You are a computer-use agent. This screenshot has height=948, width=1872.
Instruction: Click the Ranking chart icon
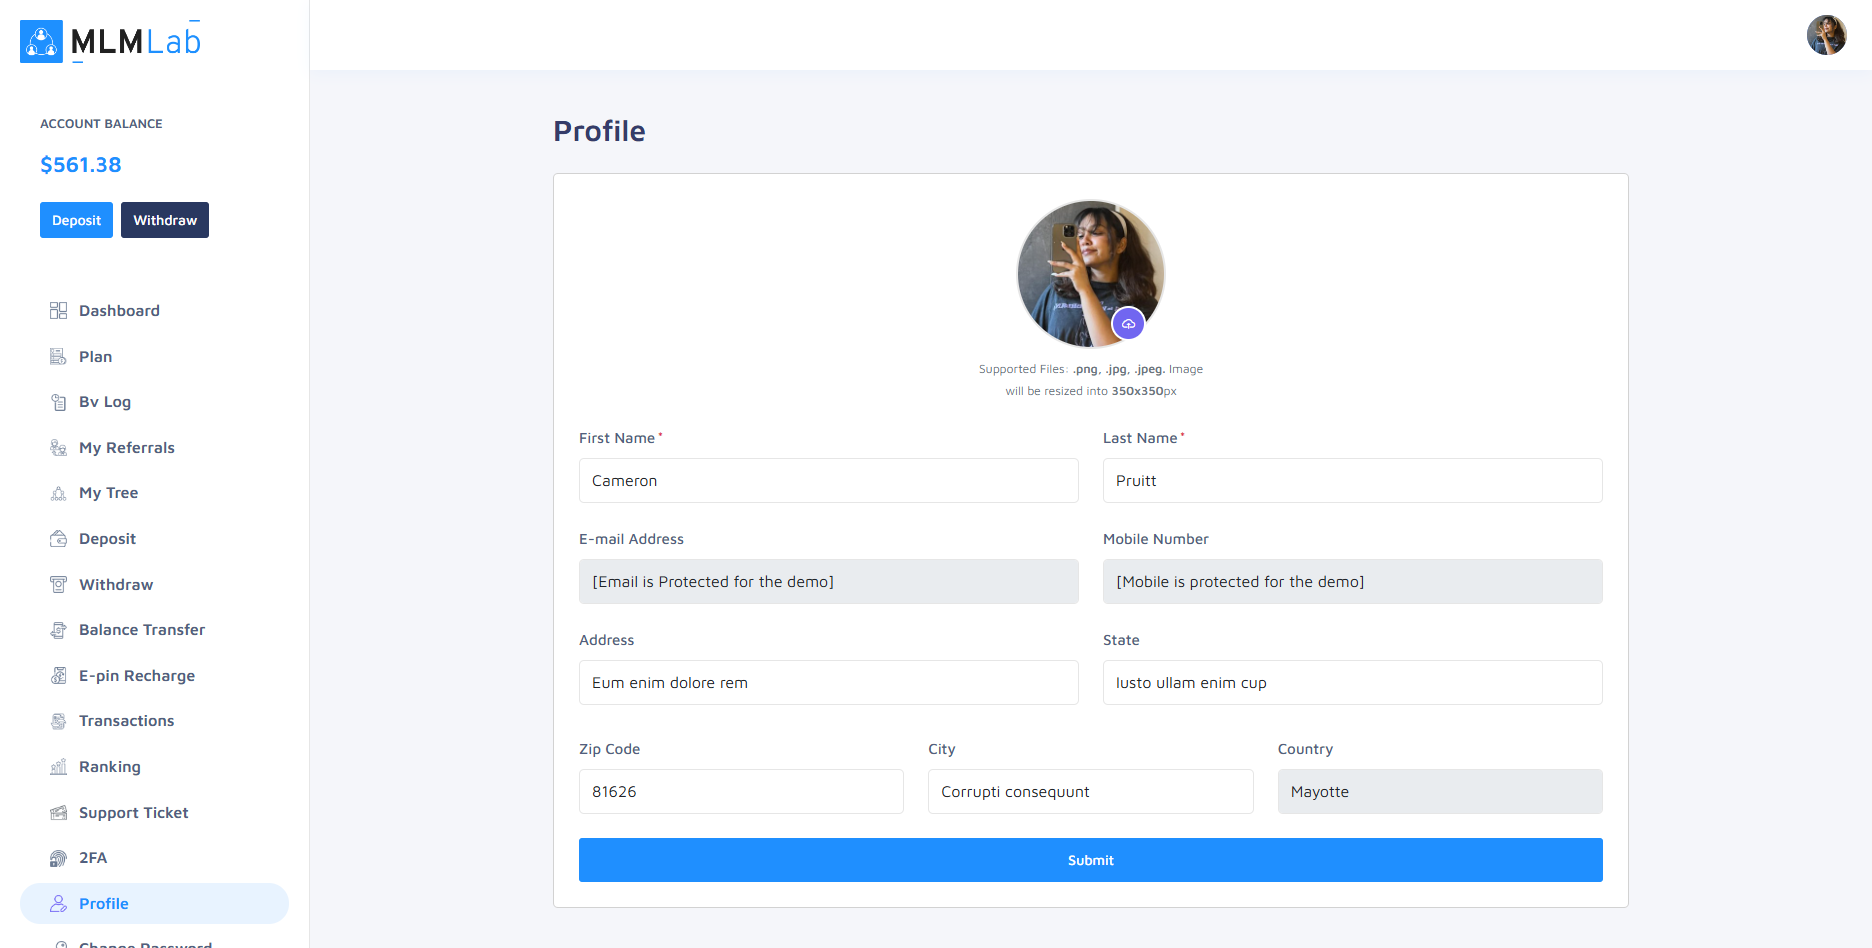click(x=58, y=767)
